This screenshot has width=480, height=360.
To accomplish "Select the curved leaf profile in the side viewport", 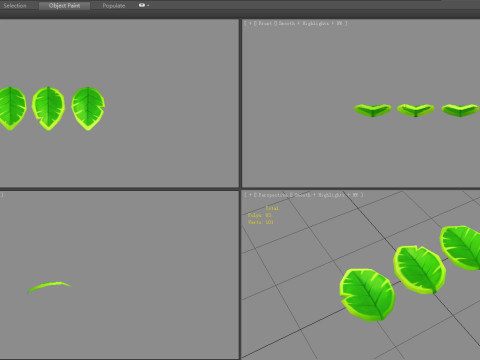I will [x=49, y=287].
